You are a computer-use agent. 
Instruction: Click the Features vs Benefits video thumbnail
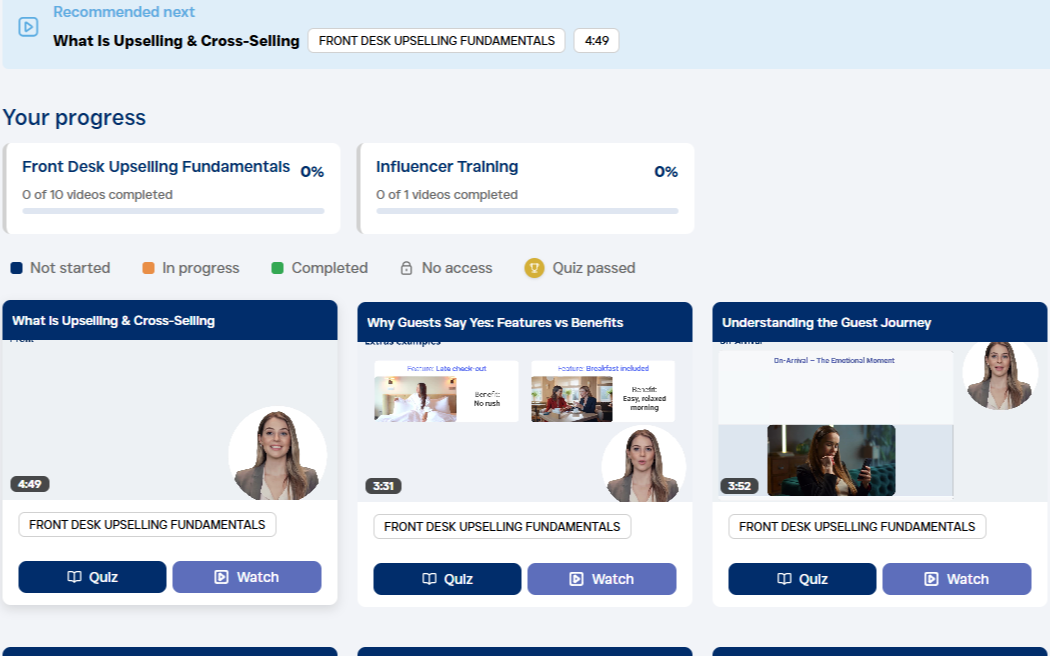click(x=525, y=422)
